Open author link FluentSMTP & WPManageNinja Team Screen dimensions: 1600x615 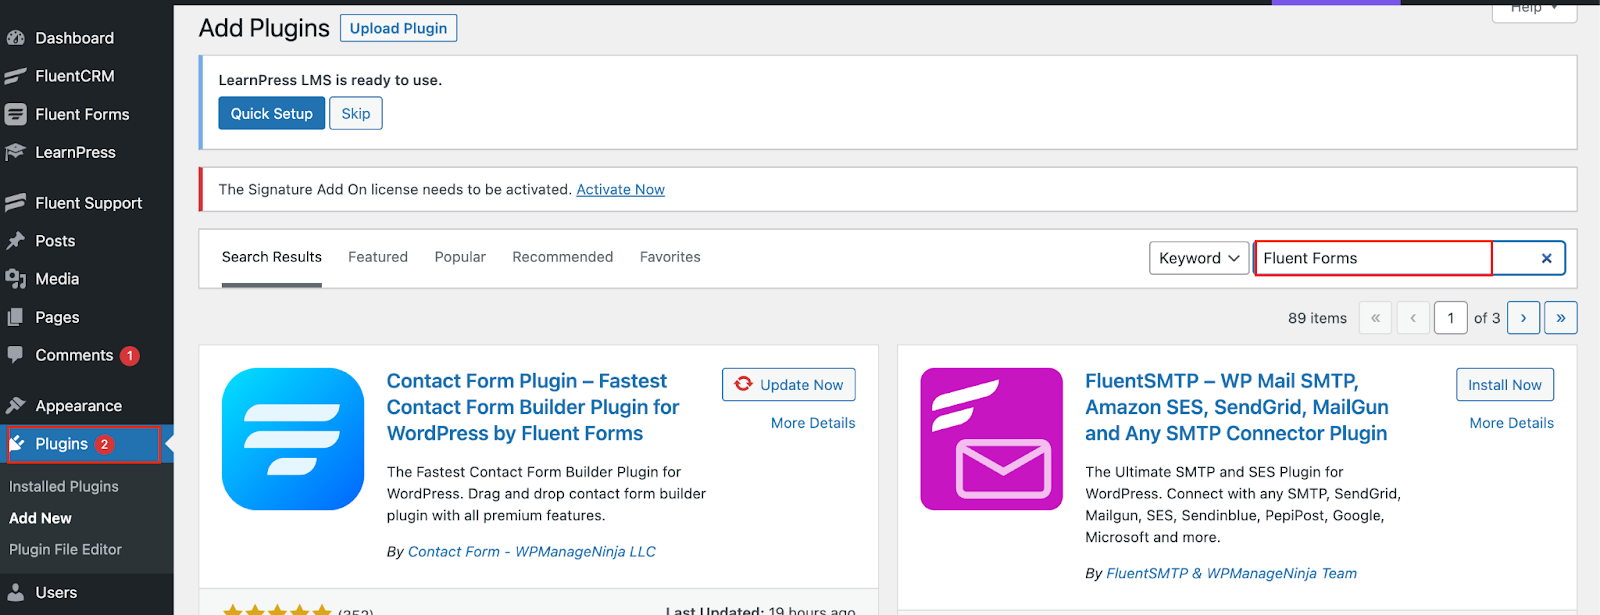pyautogui.click(x=1232, y=573)
